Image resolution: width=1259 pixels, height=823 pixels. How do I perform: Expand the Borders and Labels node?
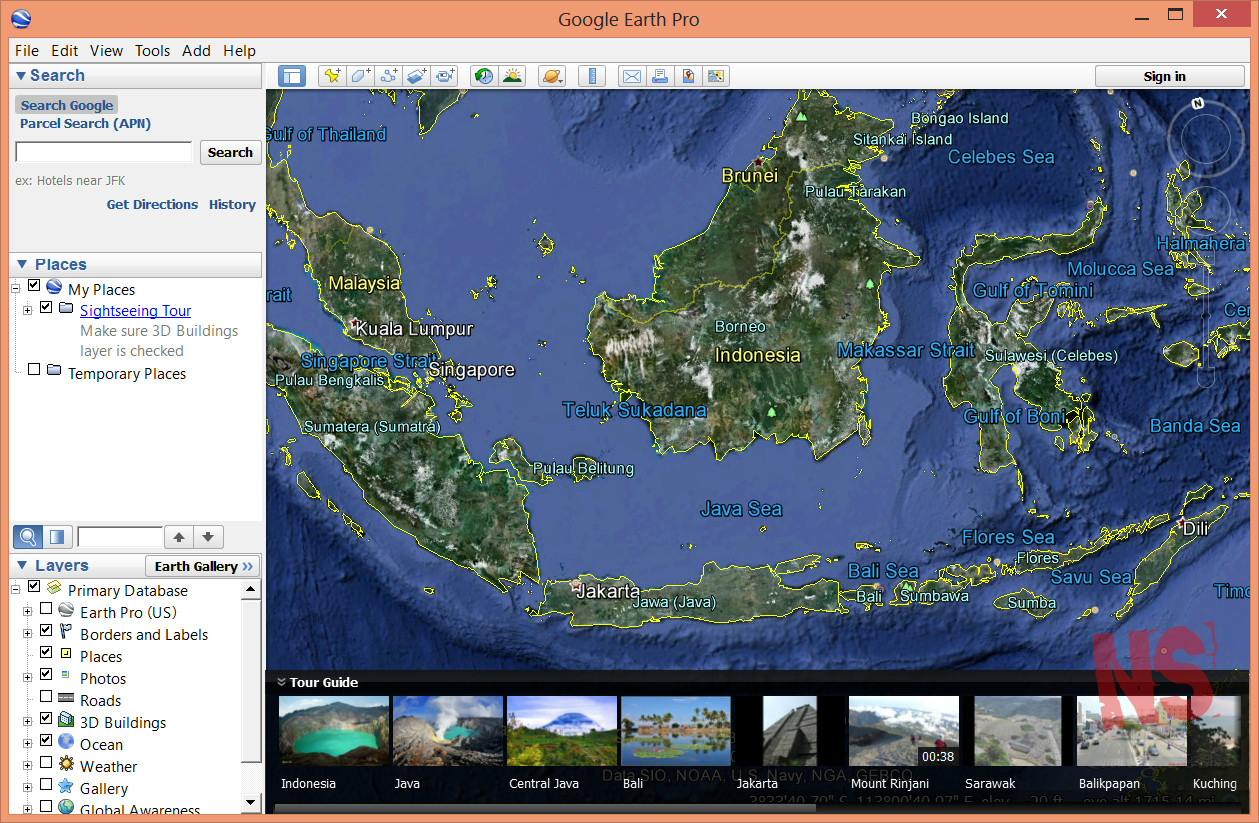28,634
